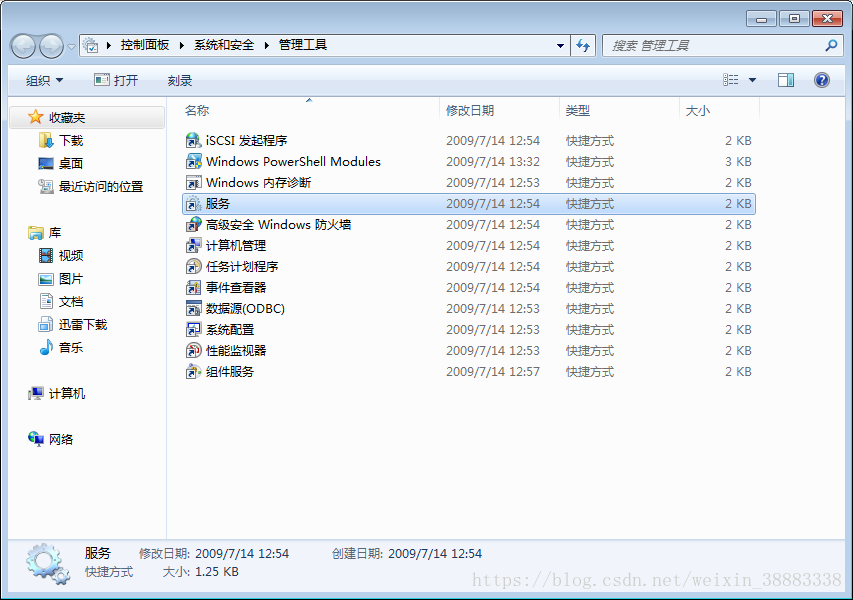Click the 网络 icon in sidebar
853x600 pixels.
click(x=36, y=439)
